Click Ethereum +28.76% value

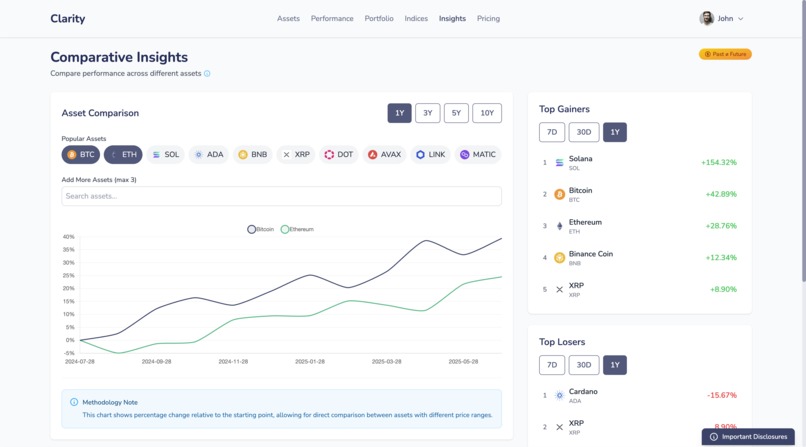pos(721,226)
